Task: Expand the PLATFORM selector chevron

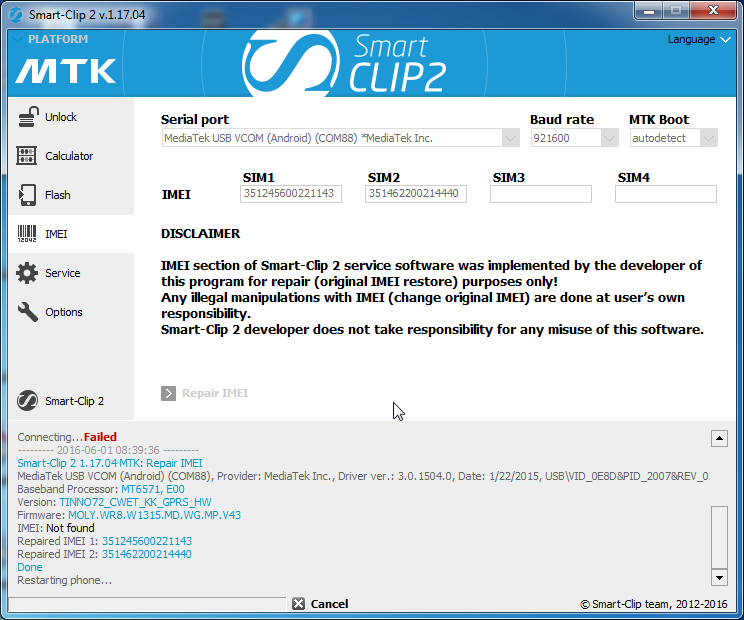Action: click(18, 39)
